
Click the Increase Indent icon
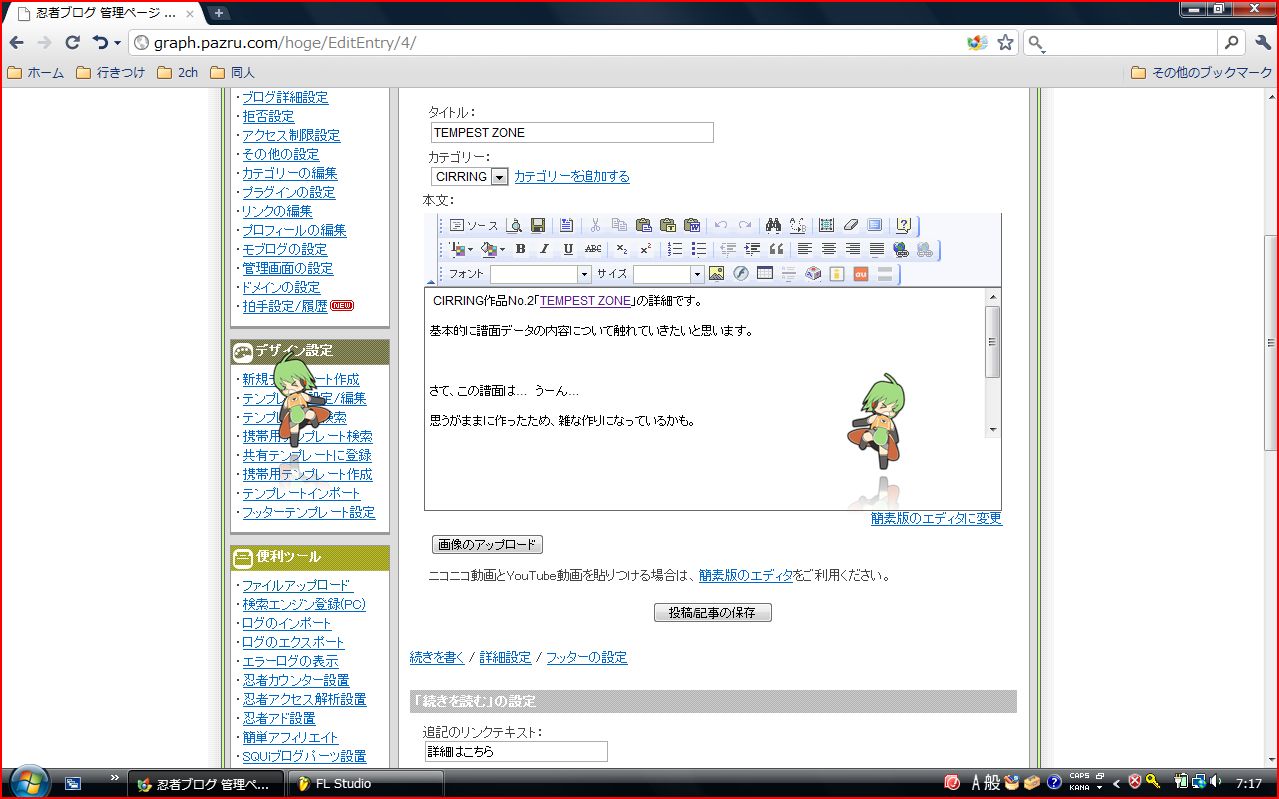752,249
